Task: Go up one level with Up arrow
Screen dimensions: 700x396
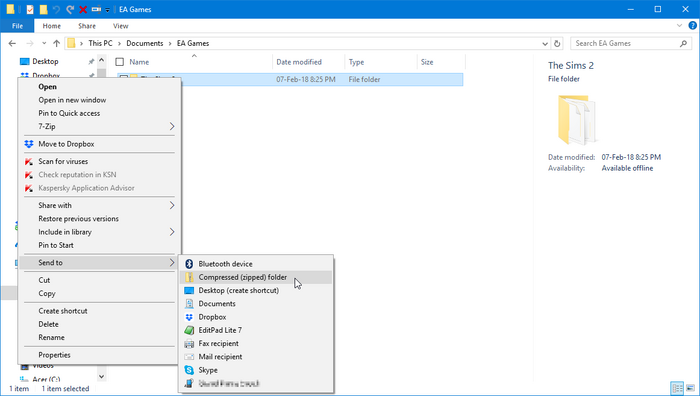Action: (x=56, y=43)
